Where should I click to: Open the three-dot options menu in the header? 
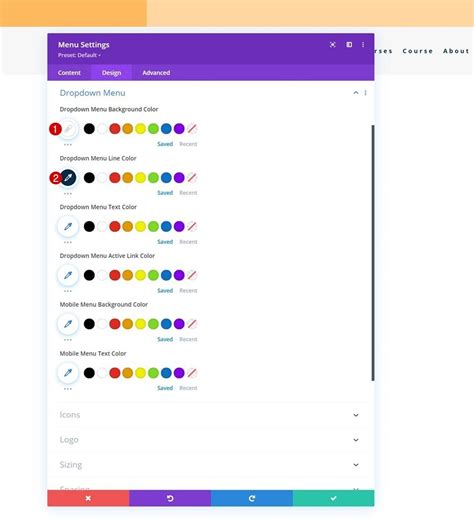pos(363,45)
